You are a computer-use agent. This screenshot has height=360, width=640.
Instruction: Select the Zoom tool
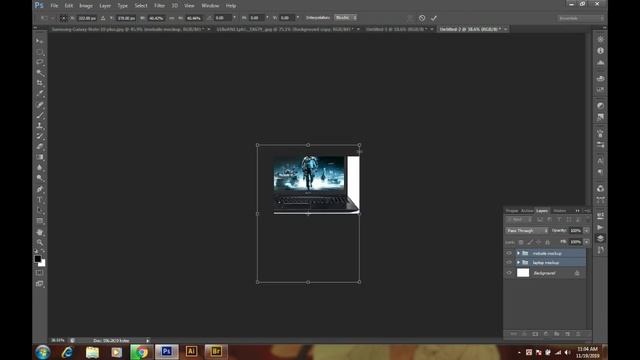[40, 242]
